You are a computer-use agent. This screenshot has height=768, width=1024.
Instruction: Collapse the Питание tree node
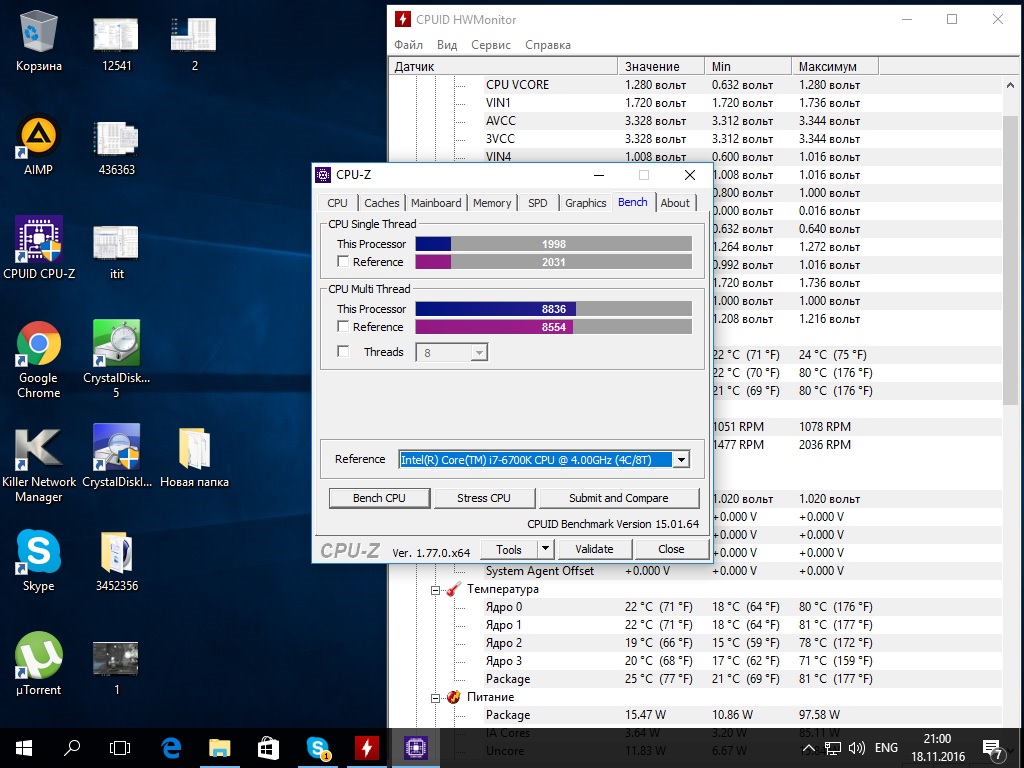click(435, 698)
